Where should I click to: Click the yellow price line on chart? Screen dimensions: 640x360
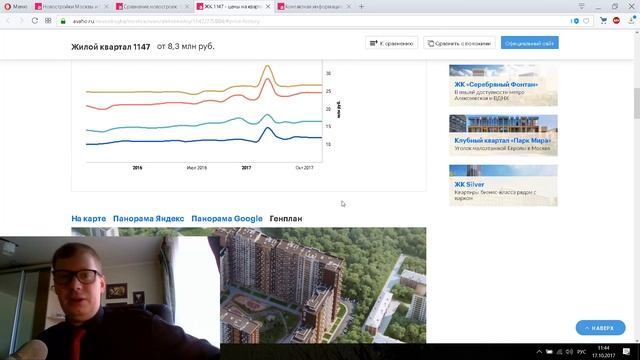point(163,92)
